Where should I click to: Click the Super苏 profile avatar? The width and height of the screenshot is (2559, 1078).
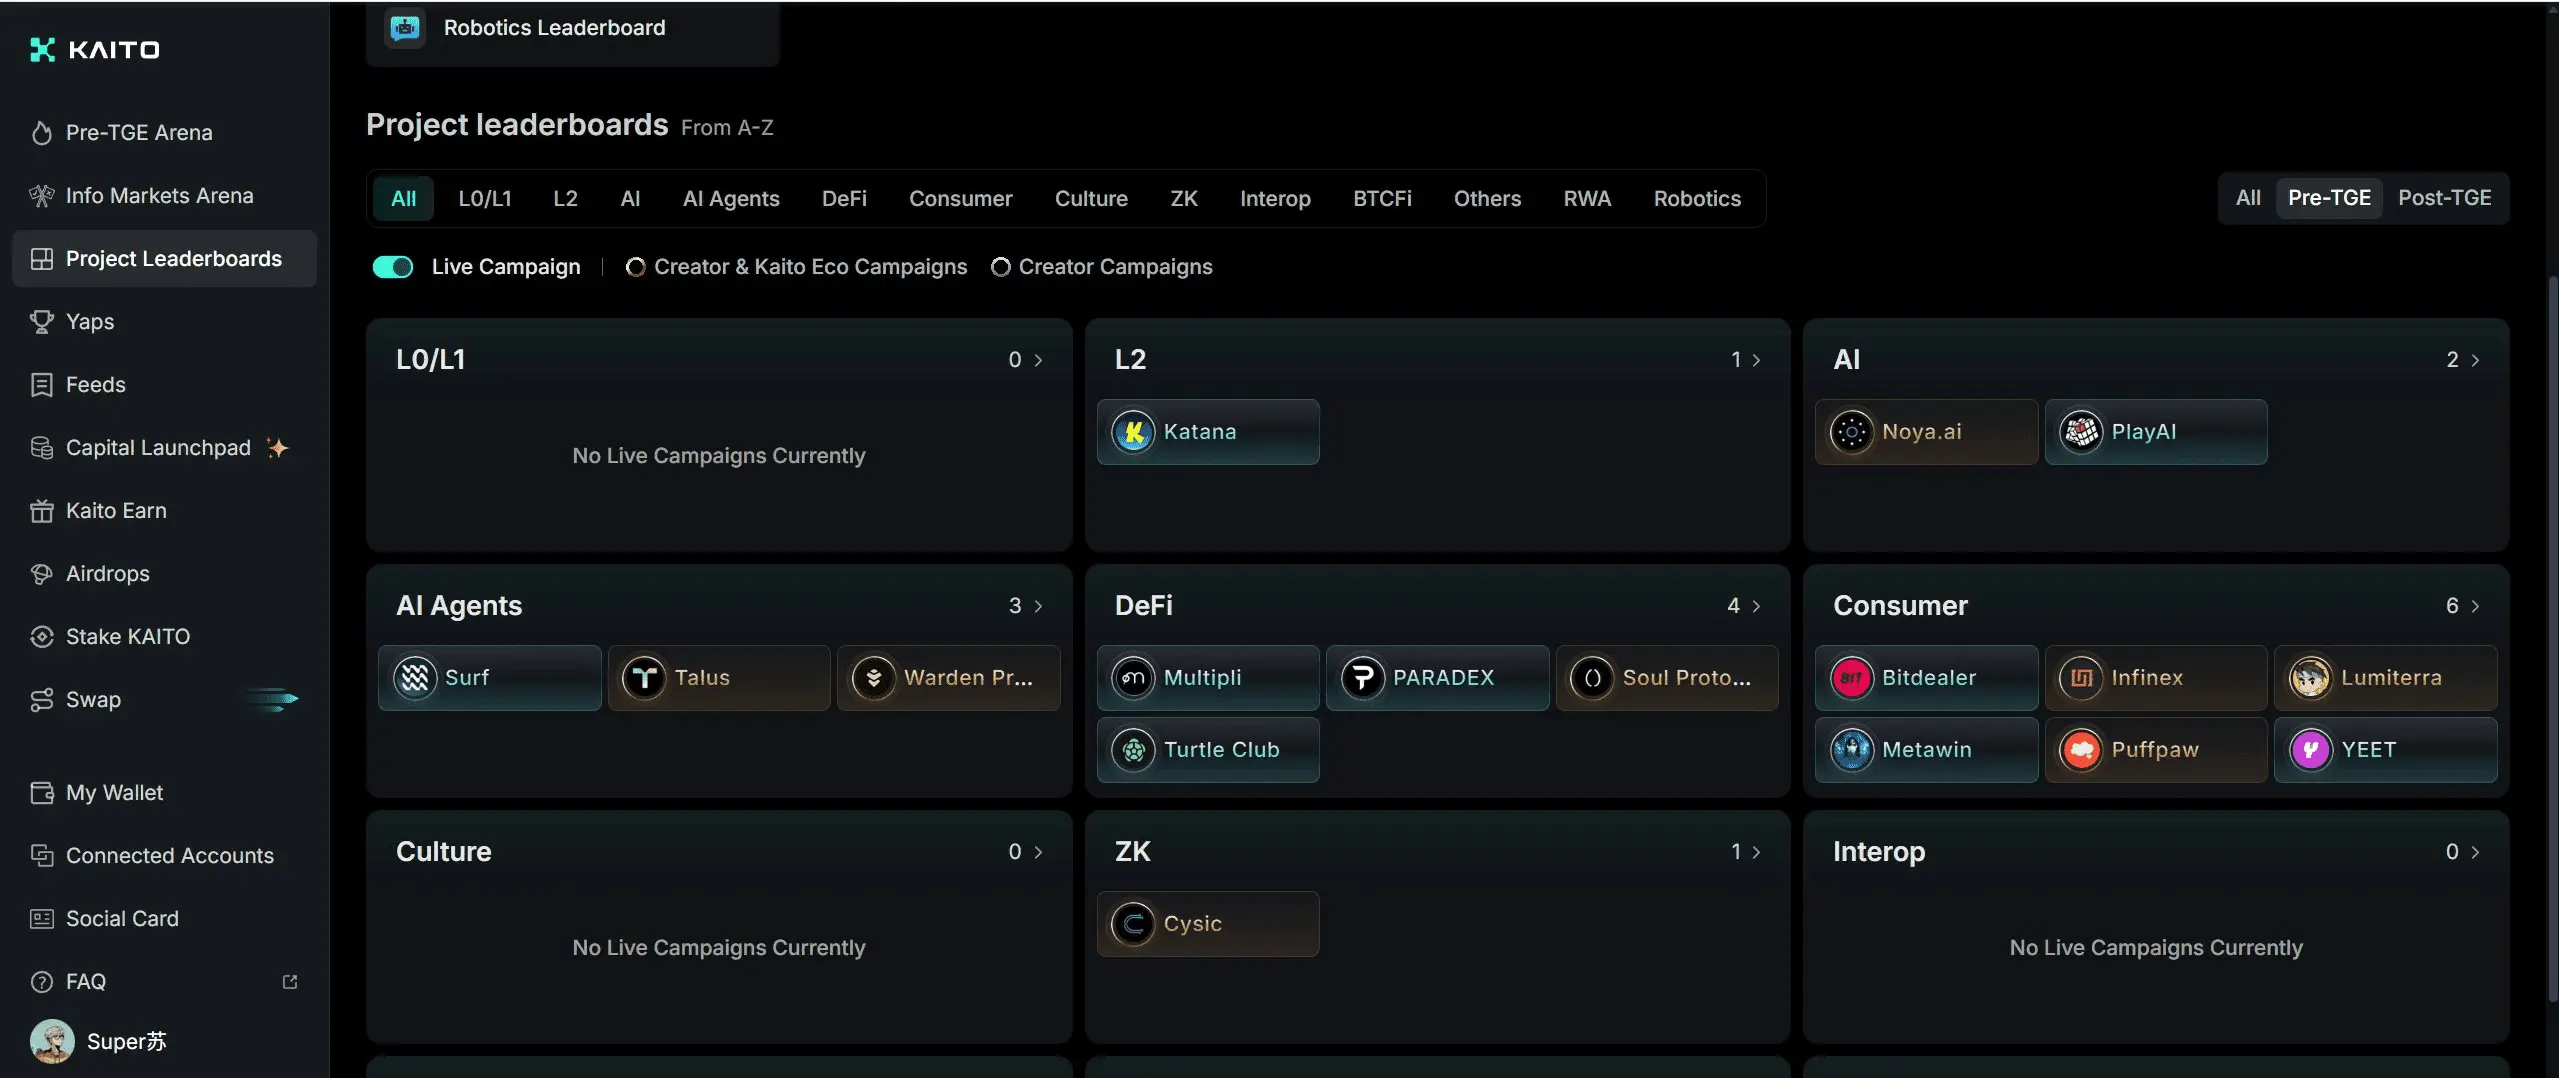(52, 1042)
